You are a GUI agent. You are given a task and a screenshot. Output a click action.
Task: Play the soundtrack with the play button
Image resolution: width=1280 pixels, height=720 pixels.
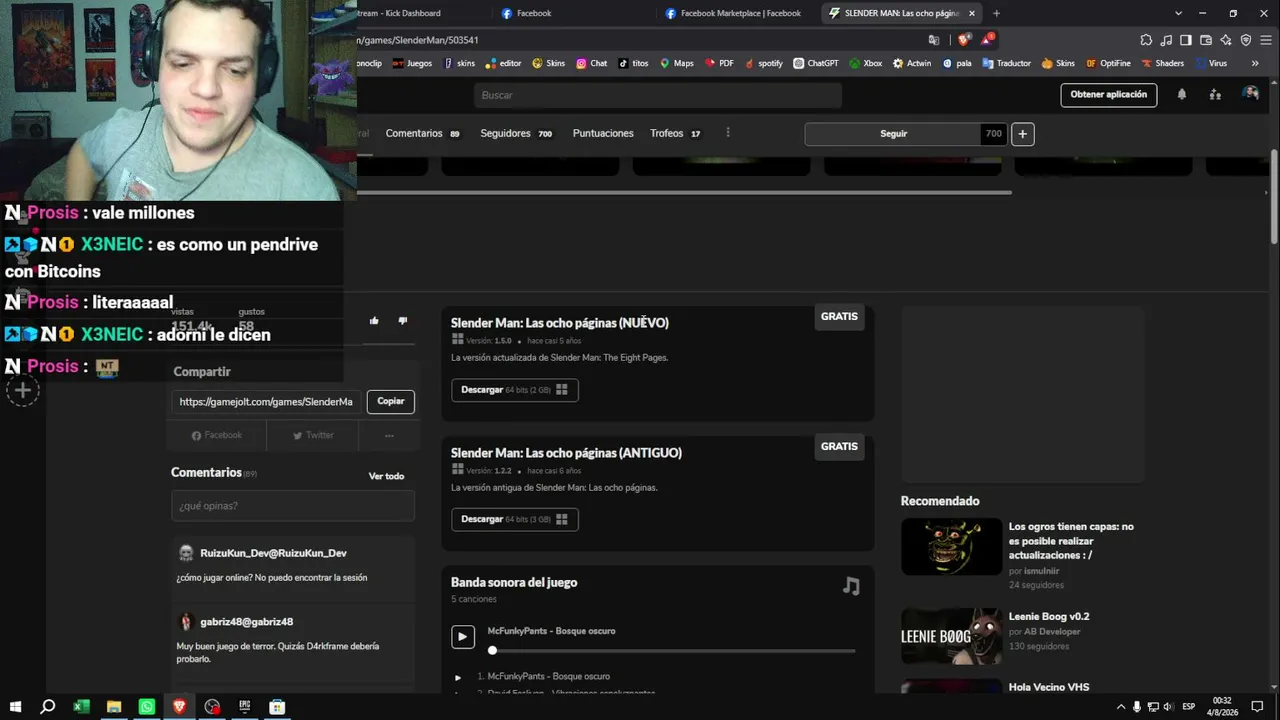pos(463,637)
